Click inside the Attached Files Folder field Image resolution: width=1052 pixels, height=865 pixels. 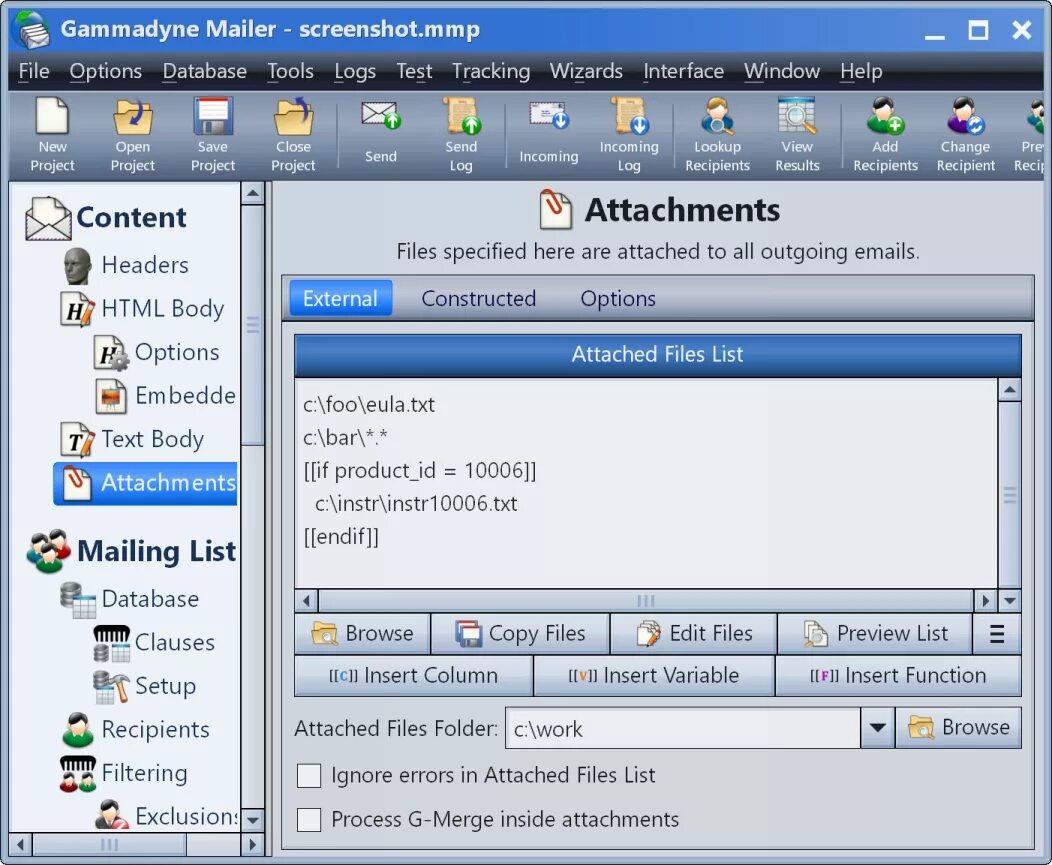(x=680, y=728)
